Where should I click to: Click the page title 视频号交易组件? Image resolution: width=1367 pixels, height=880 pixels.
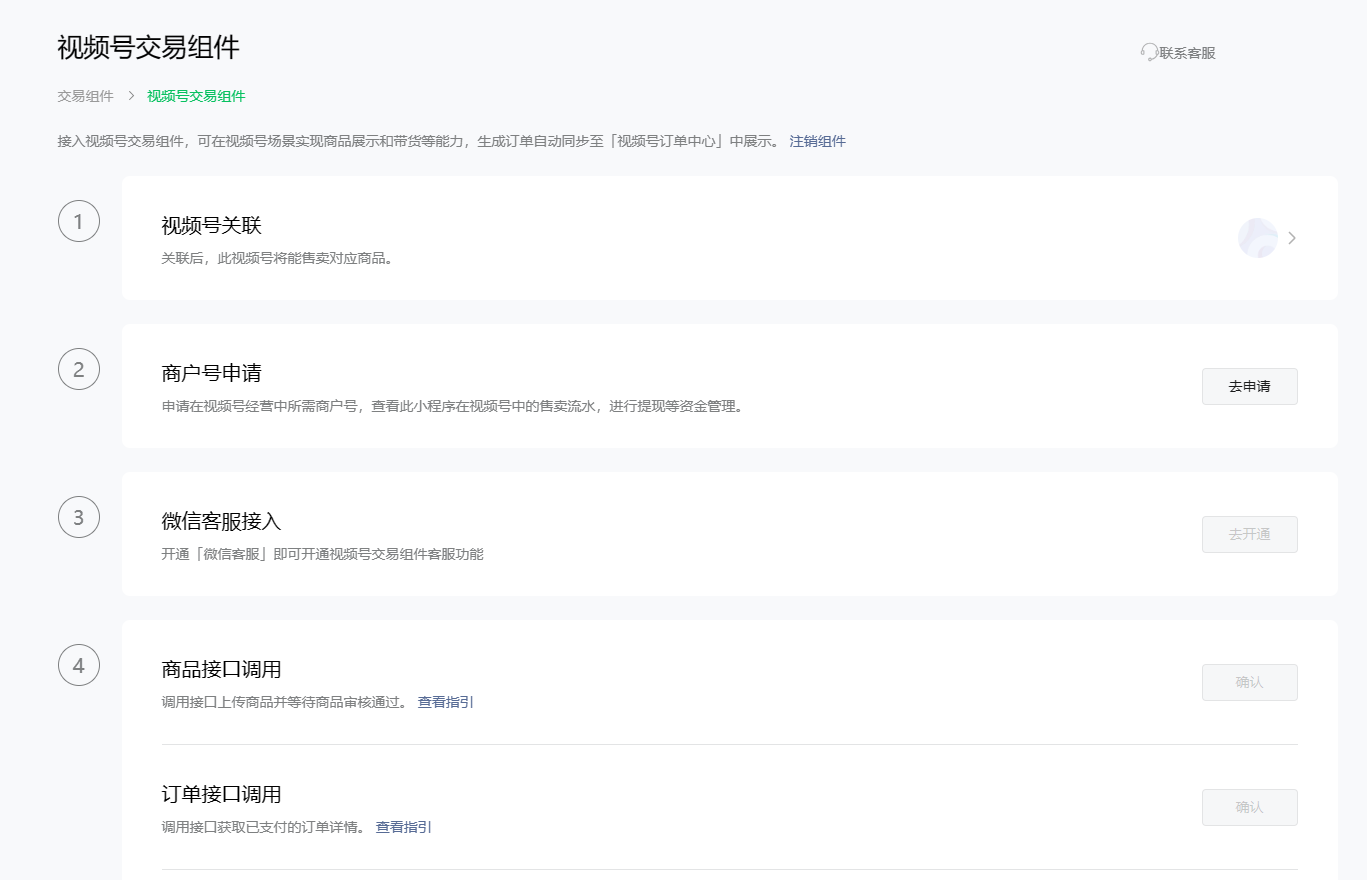point(148,47)
